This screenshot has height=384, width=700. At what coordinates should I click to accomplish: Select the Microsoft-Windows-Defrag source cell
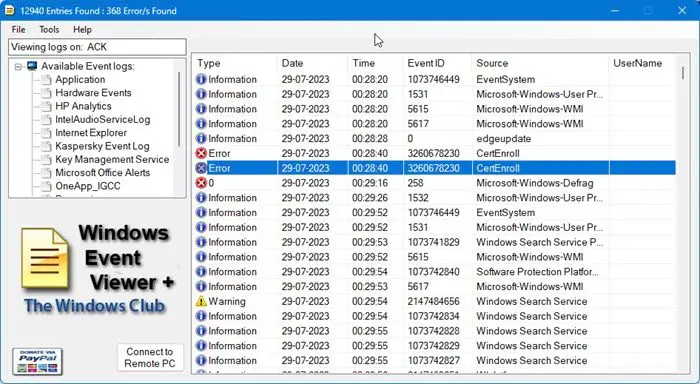pyautogui.click(x=535, y=183)
